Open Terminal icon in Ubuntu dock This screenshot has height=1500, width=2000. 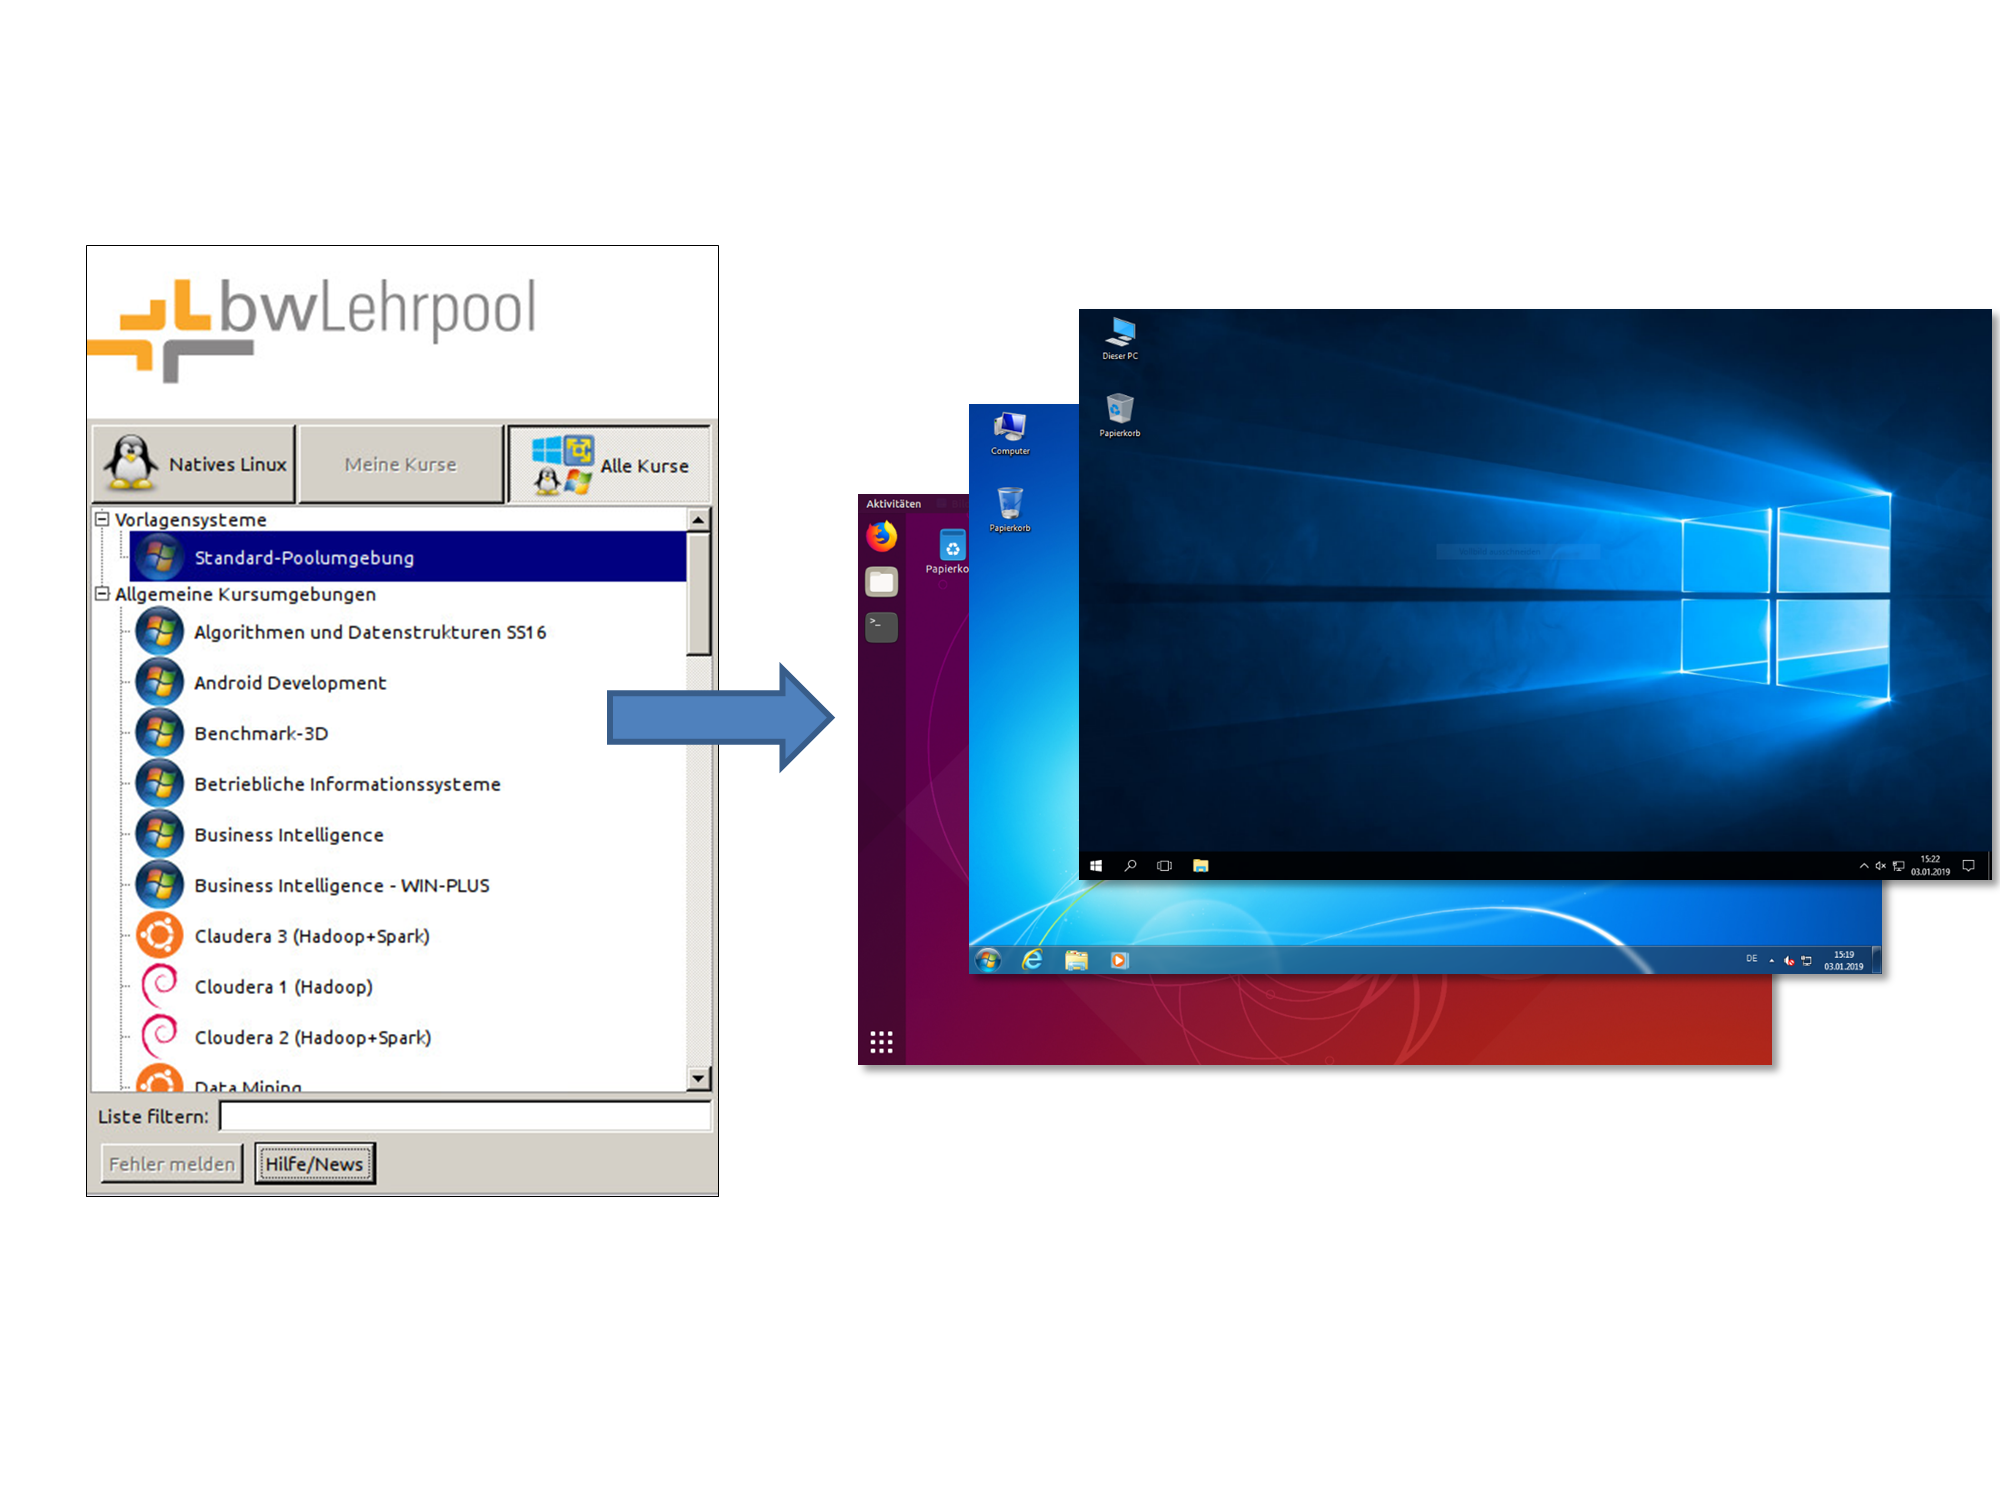pyautogui.click(x=881, y=627)
